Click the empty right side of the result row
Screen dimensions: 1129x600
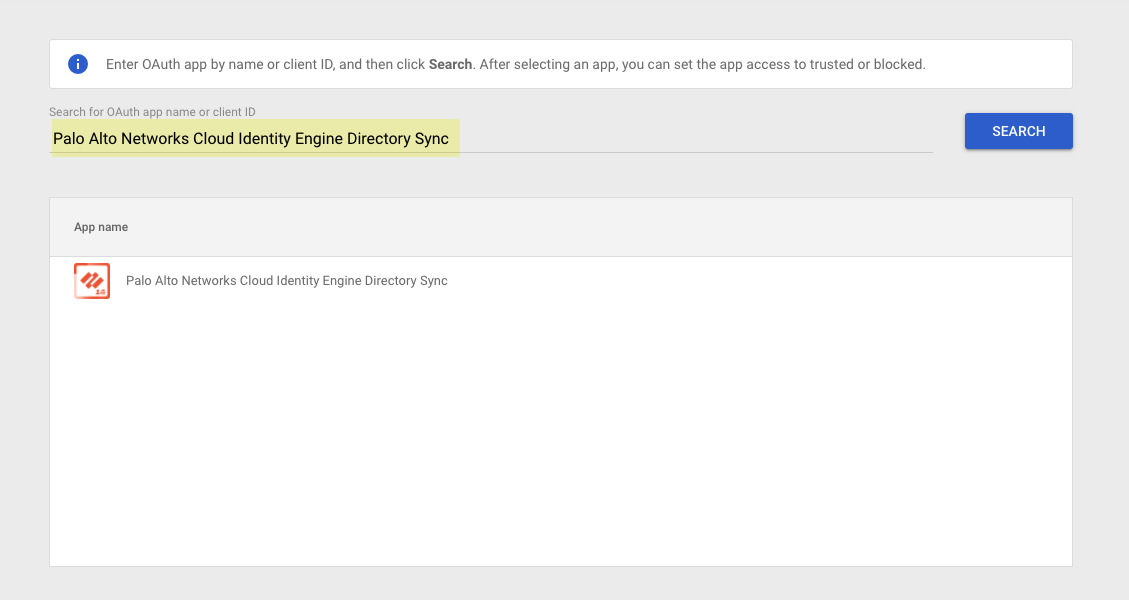(800, 281)
